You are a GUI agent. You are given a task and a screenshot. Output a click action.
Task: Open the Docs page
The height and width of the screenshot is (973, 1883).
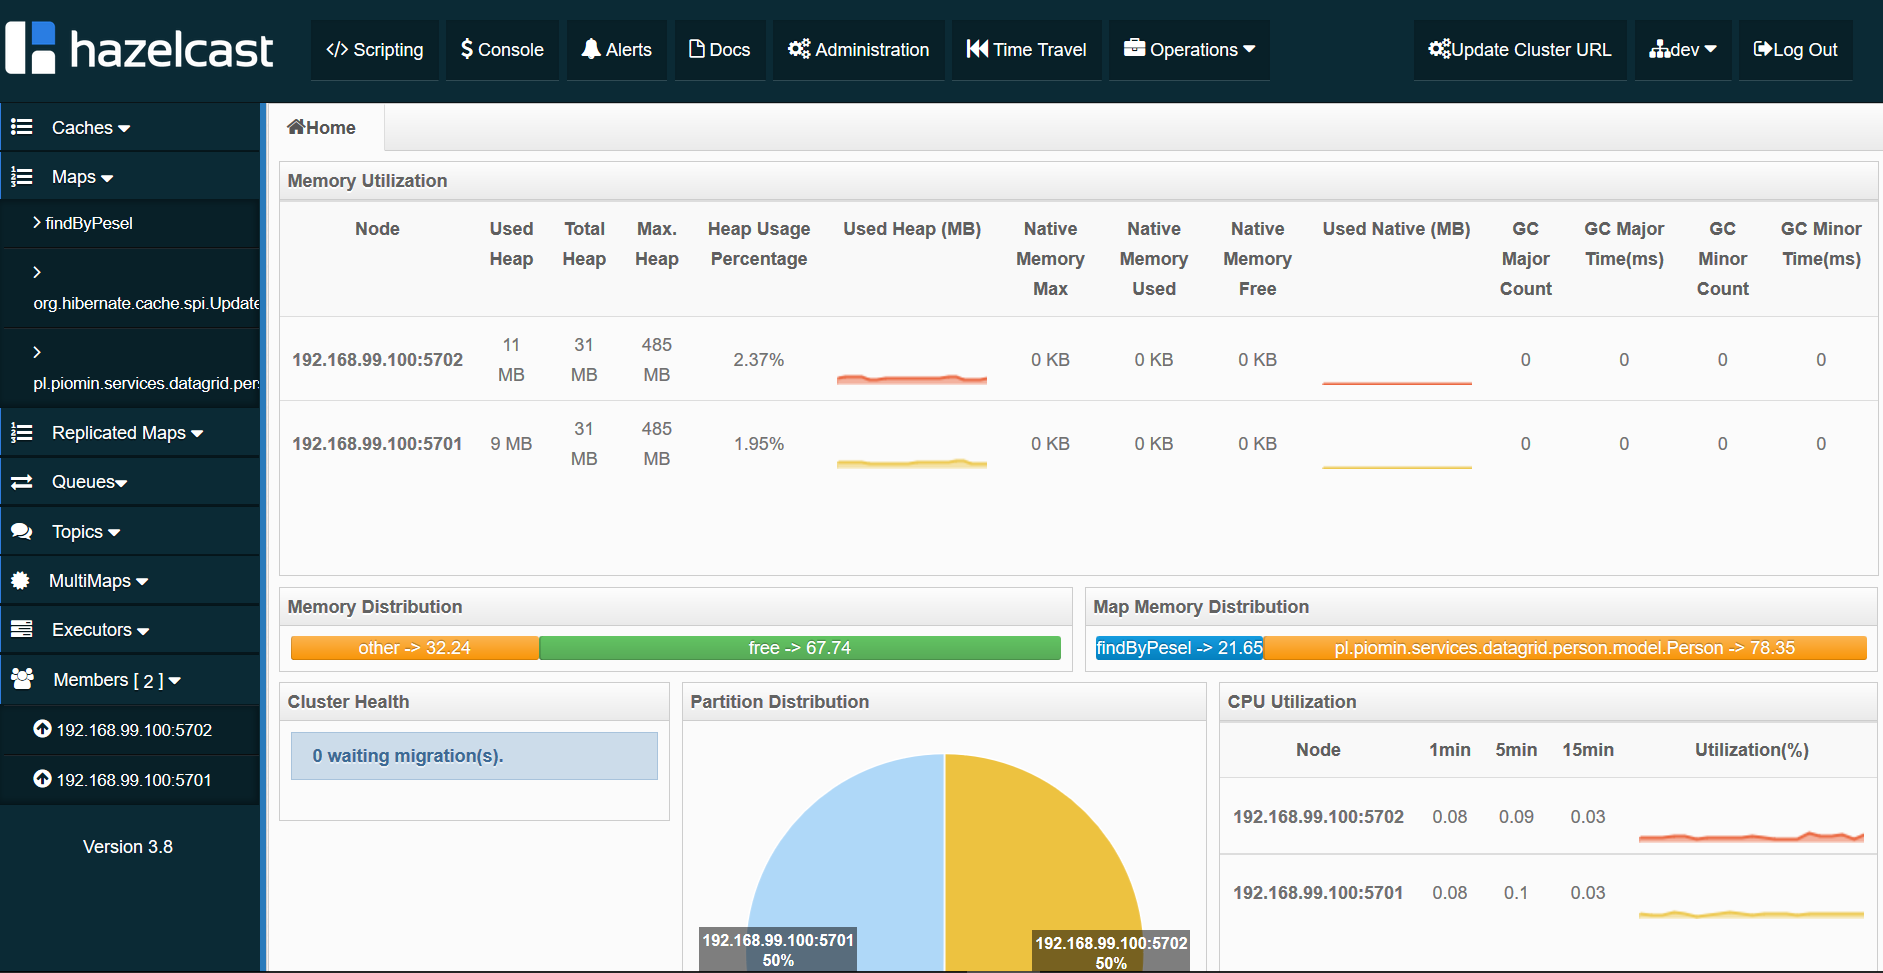(720, 50)
